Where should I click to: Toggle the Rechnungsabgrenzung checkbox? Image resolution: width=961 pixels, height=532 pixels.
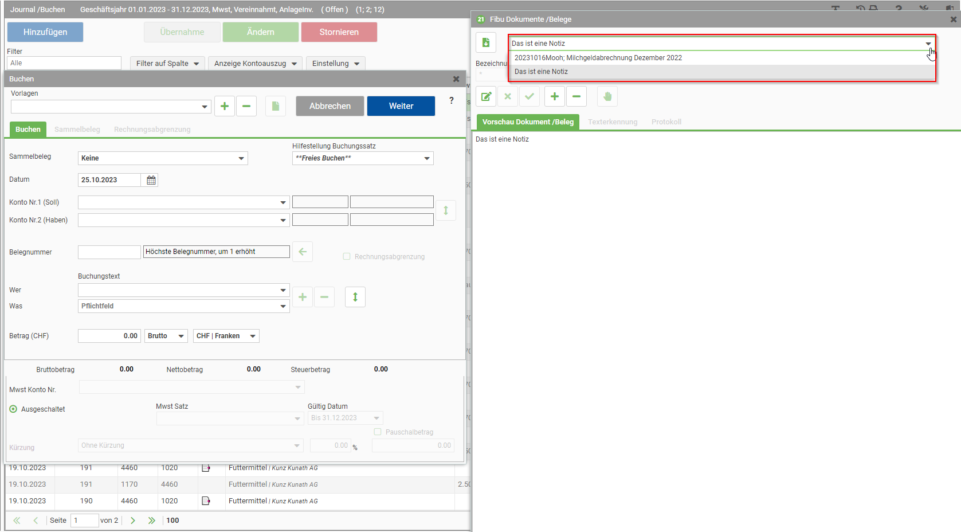[346, 256]
